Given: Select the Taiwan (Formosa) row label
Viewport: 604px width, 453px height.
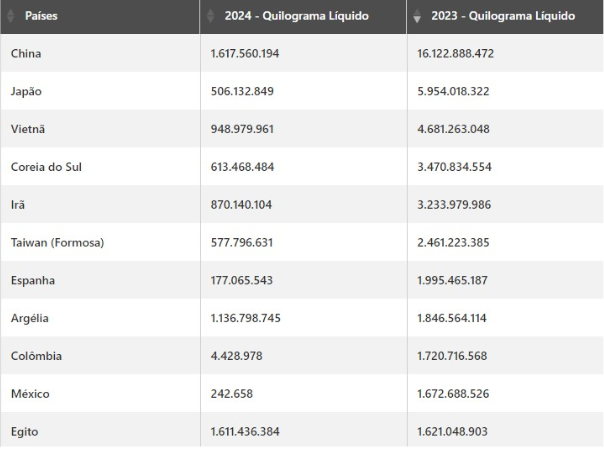Looking at the screenshot, I should [57, 242].
